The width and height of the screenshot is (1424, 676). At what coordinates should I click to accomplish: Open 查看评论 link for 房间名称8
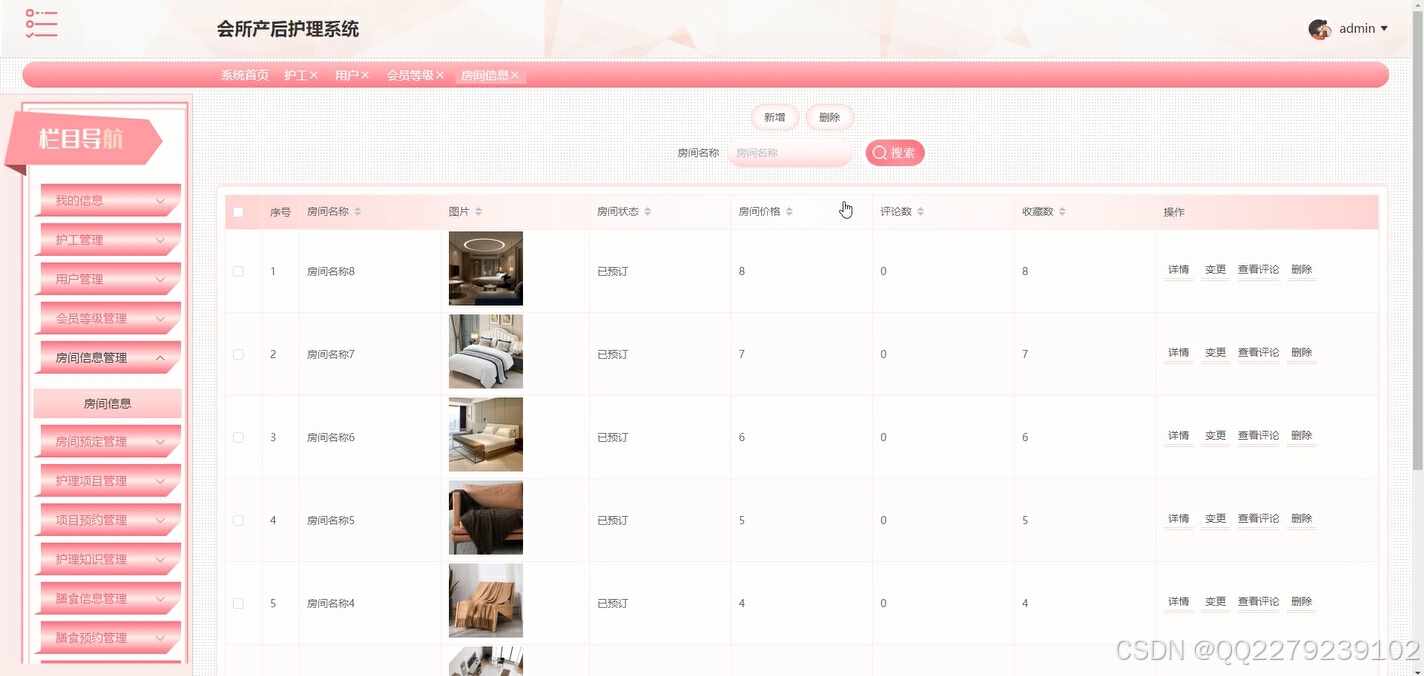(1258, 270)
